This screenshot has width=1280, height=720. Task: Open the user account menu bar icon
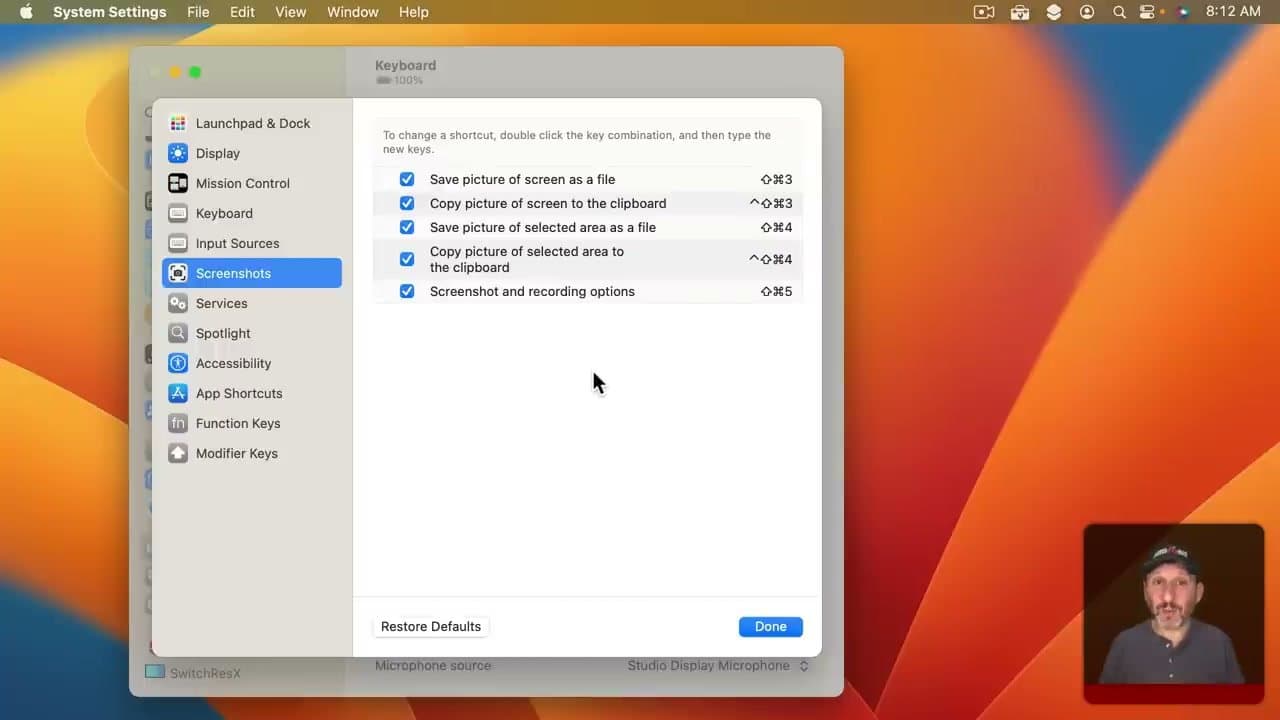1087,12
